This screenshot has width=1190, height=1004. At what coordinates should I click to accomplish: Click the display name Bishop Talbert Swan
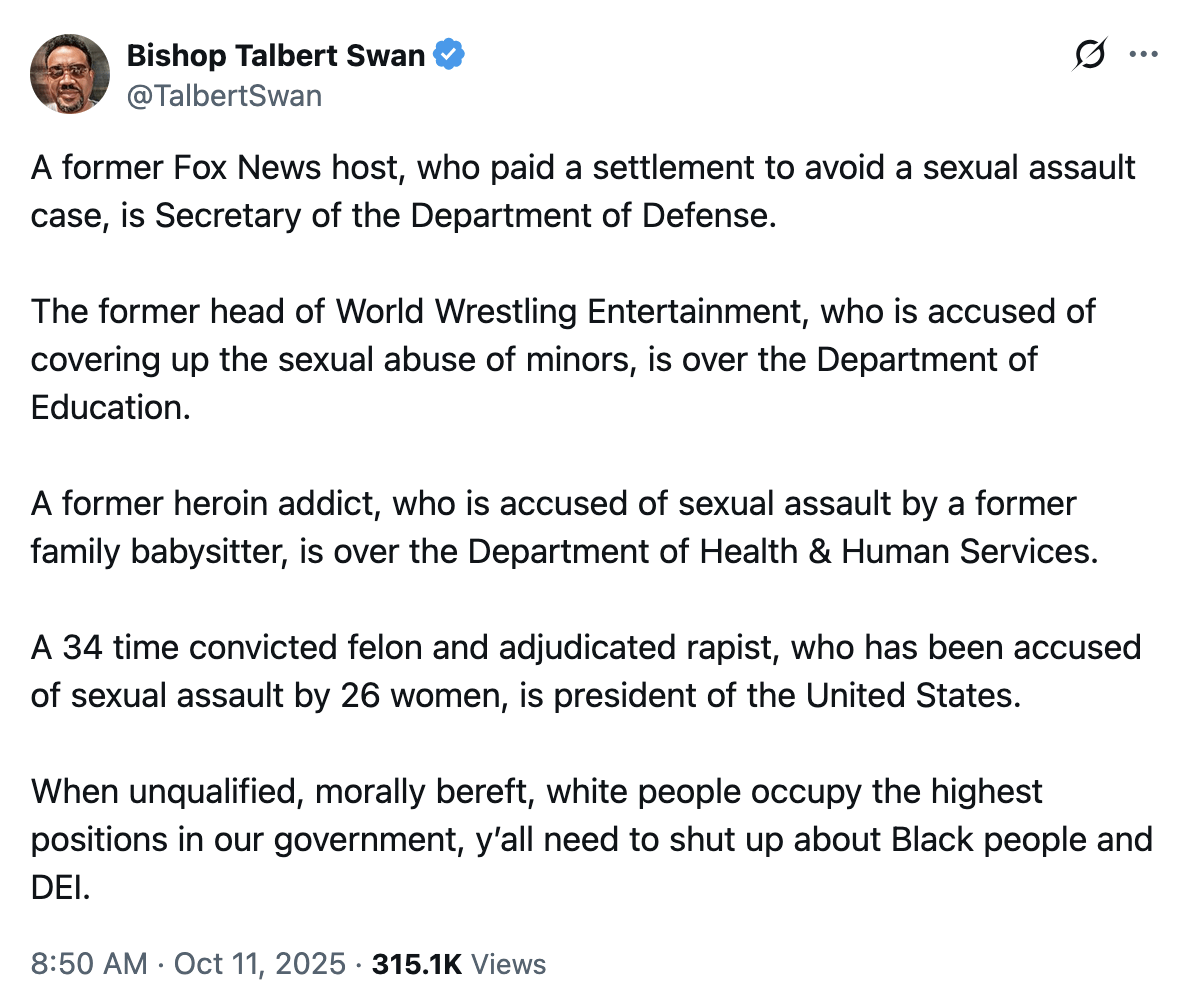pyautogui.click(x=277, y=56)
